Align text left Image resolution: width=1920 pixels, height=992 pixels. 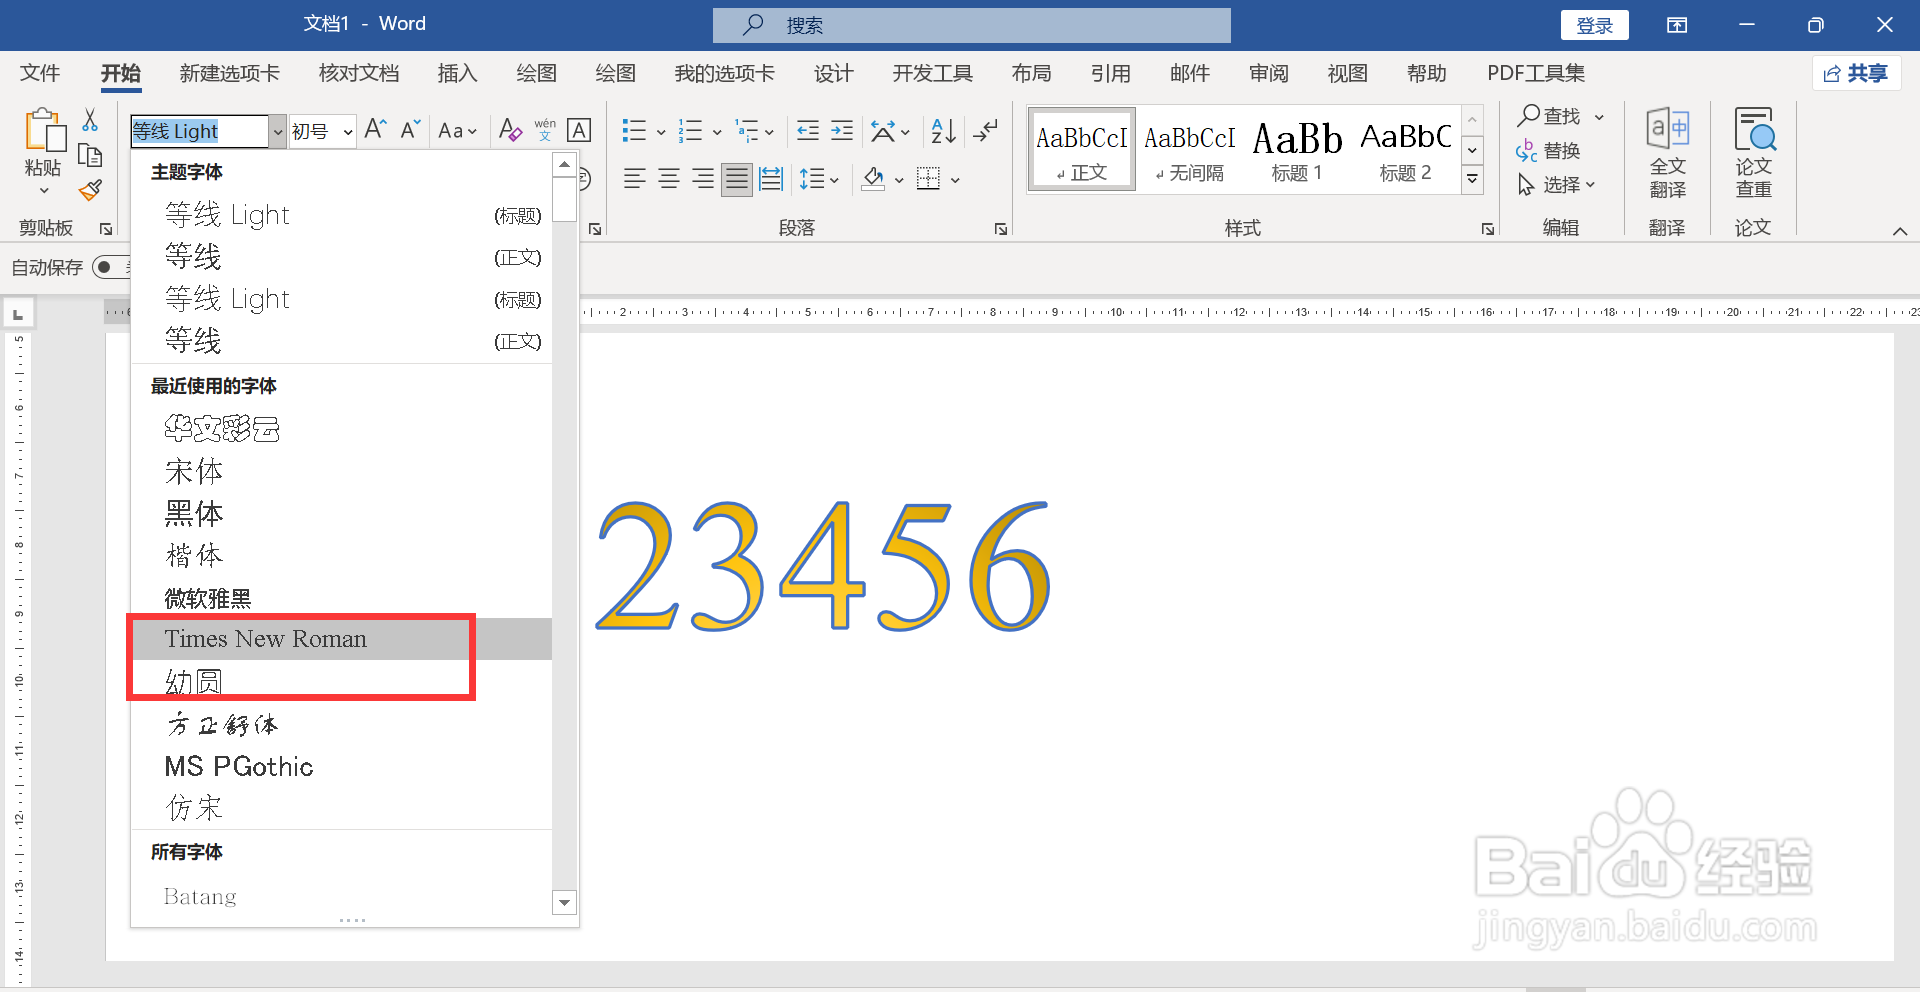point(634,179)
